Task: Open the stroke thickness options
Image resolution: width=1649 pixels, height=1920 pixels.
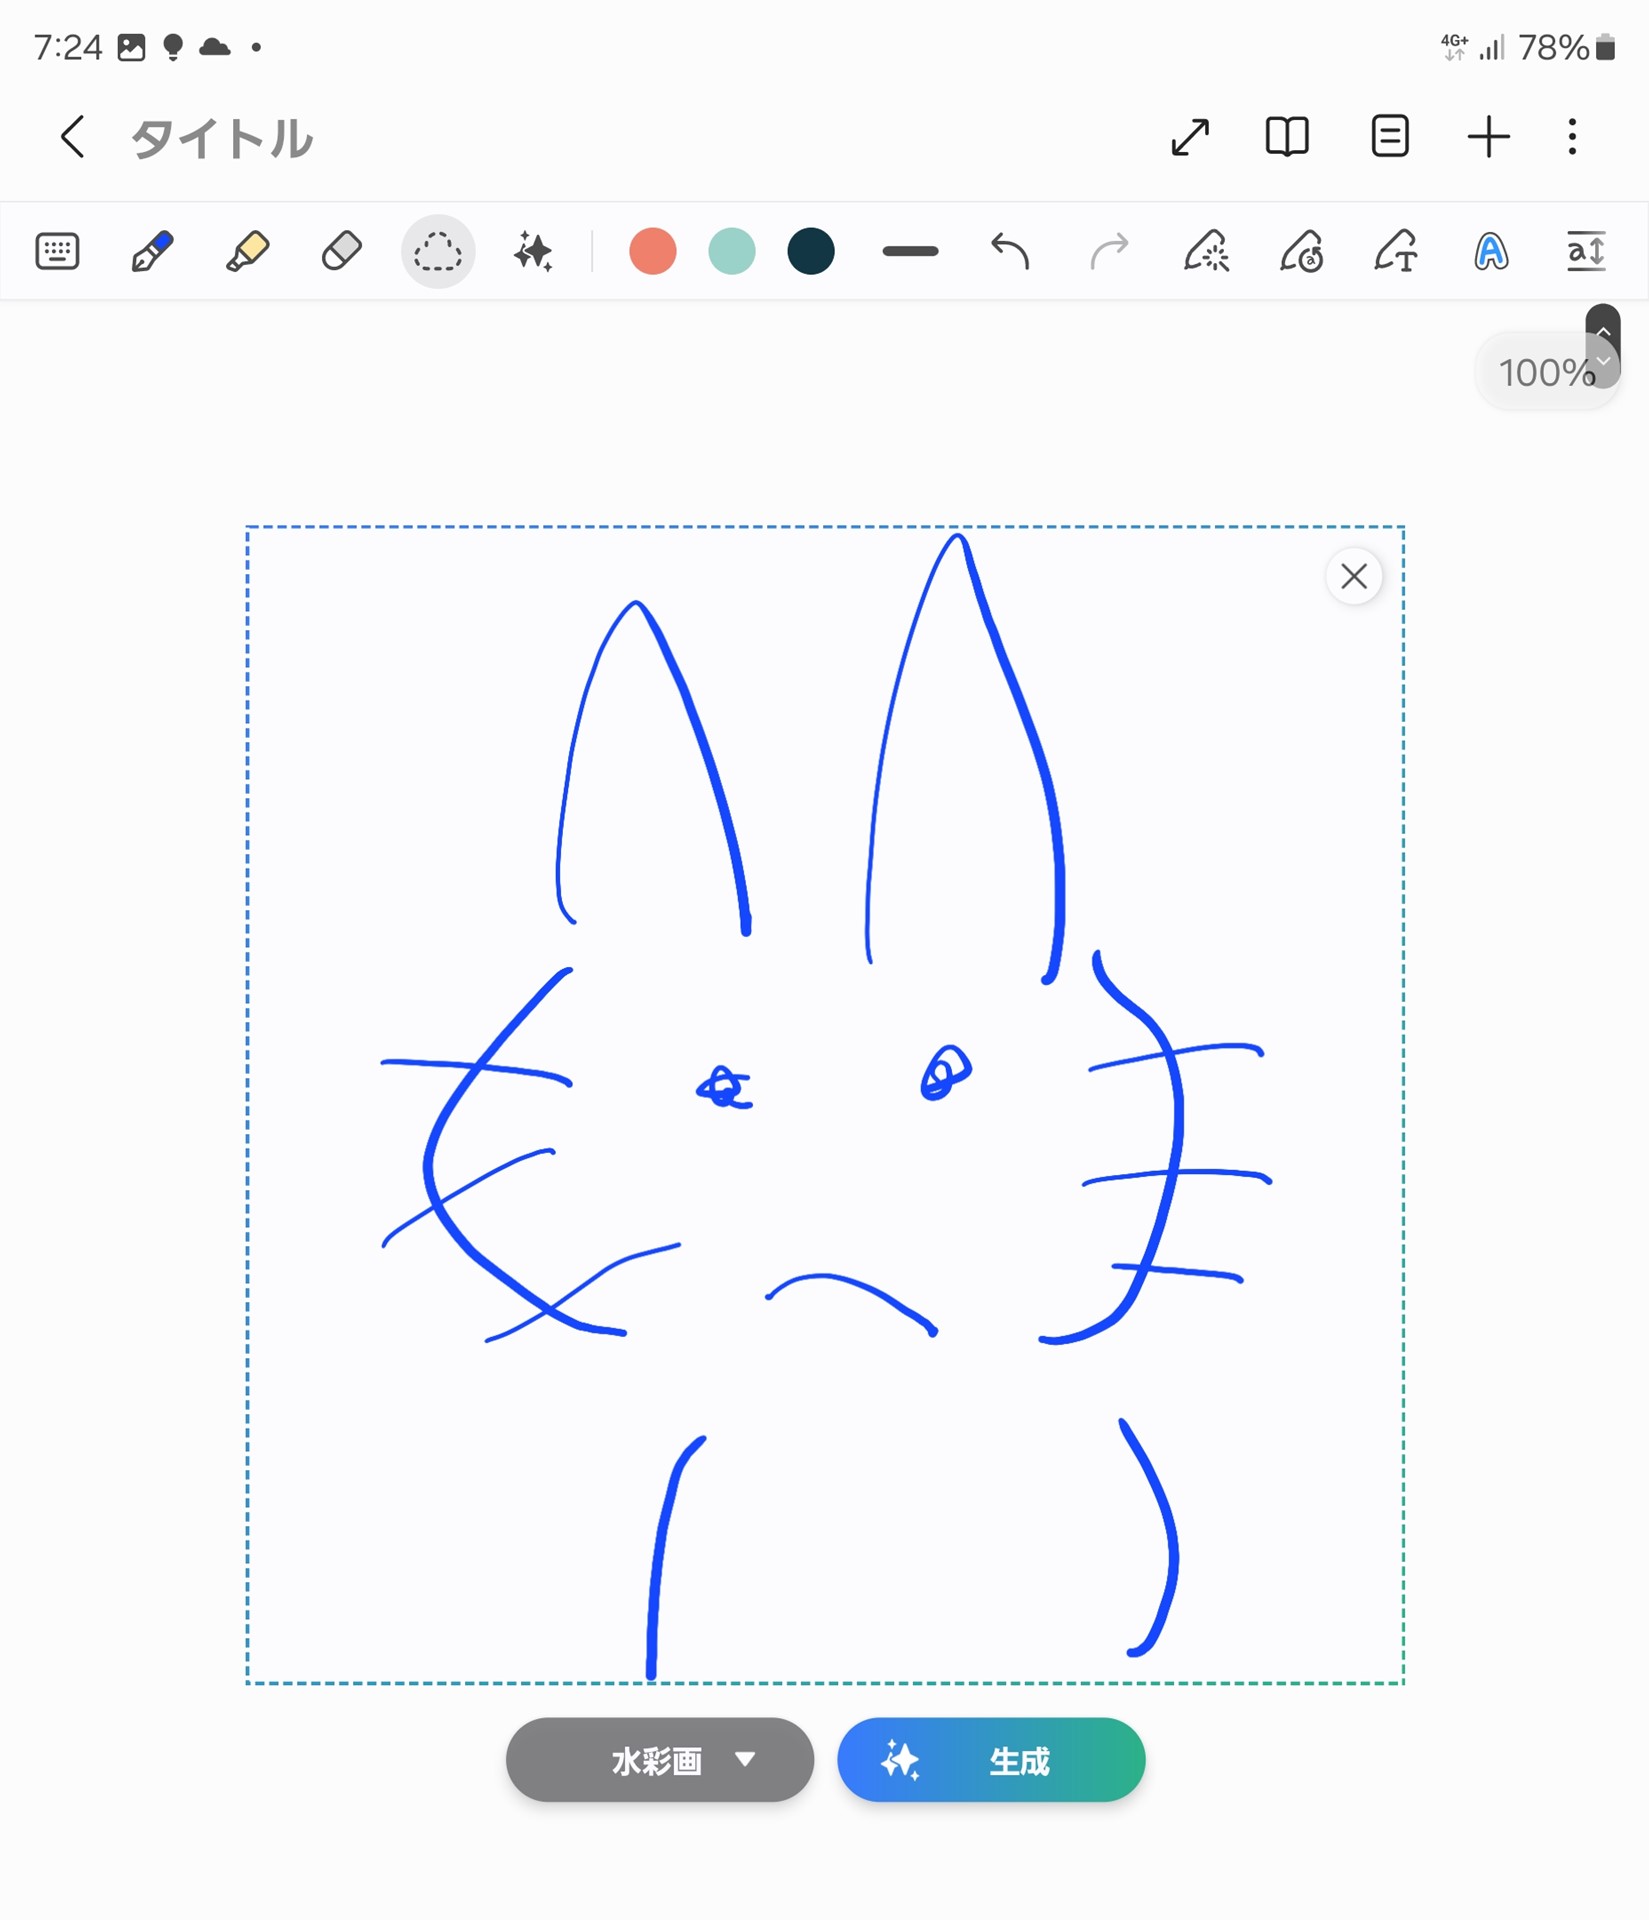Action: click(909, 252)
